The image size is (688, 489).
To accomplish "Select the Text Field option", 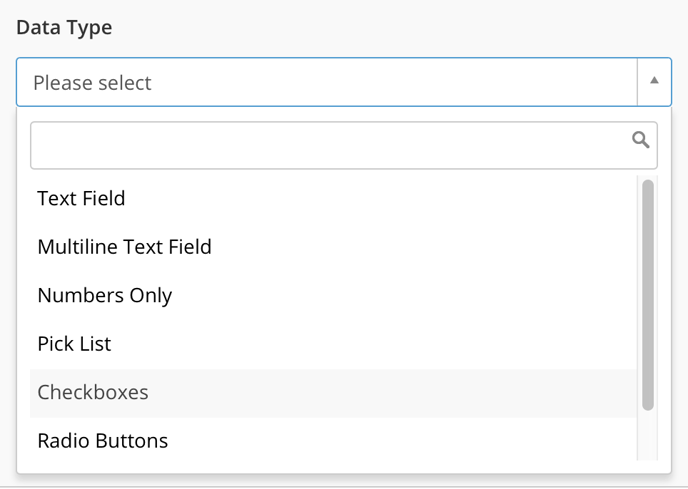I will (x=81, y=198).
